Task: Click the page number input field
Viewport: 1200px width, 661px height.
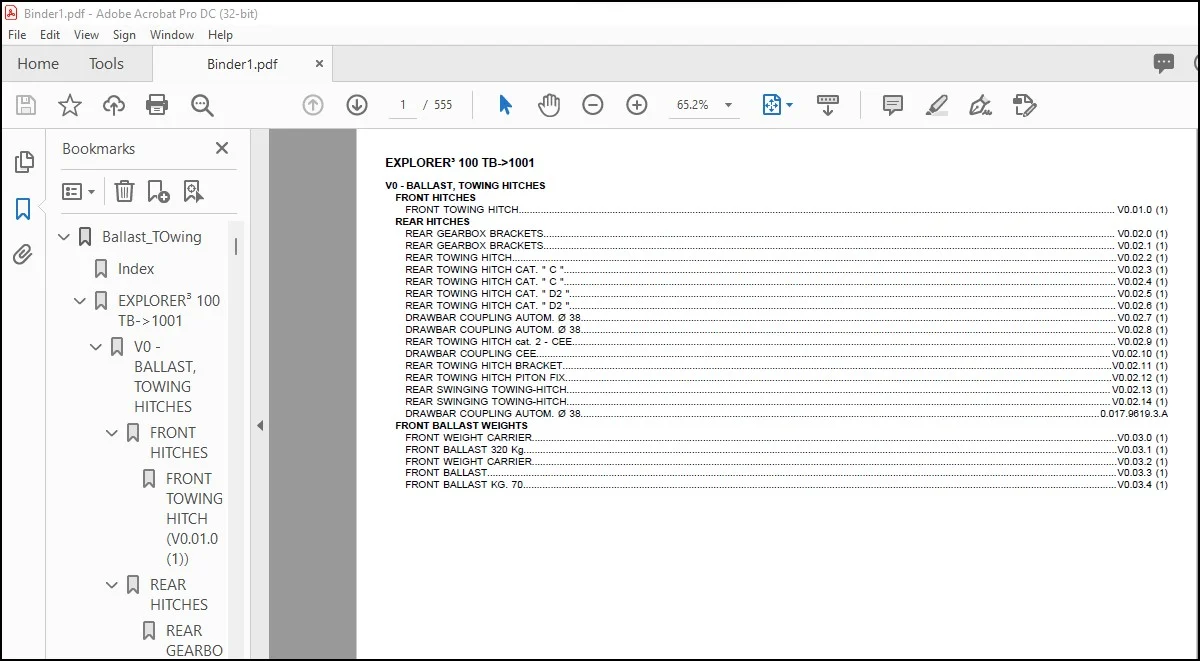Action: [x=403, y=105]
